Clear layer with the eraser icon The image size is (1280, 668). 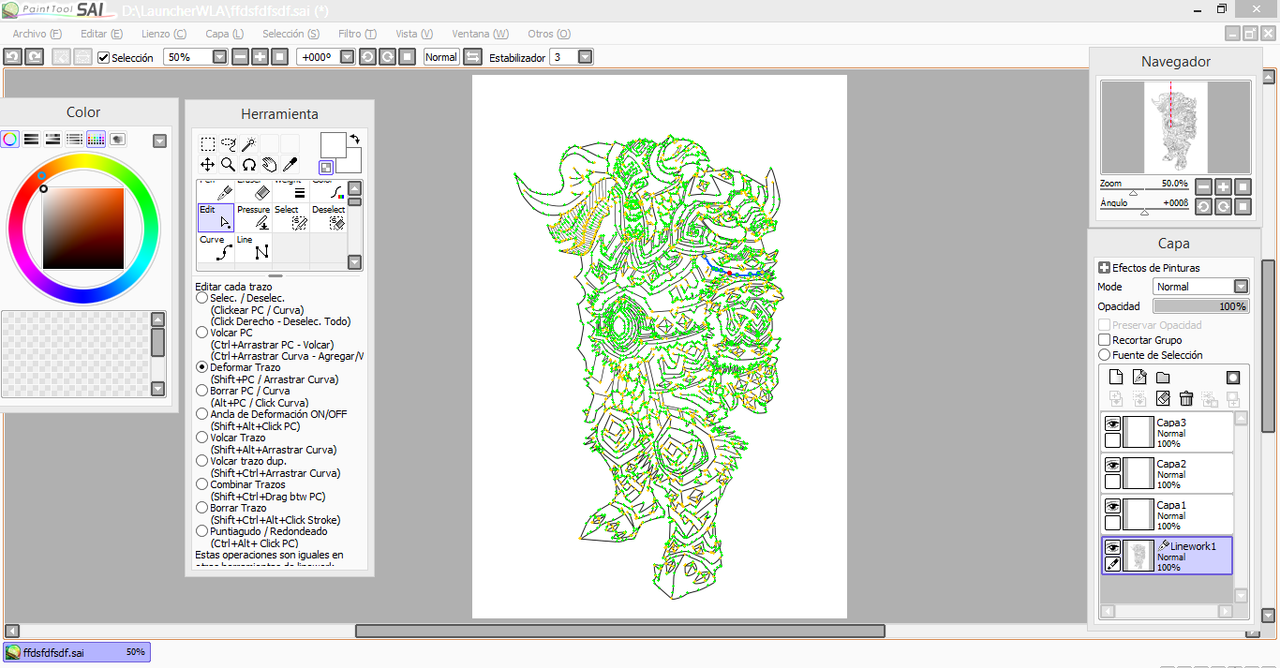click(x=1163, y=399)
